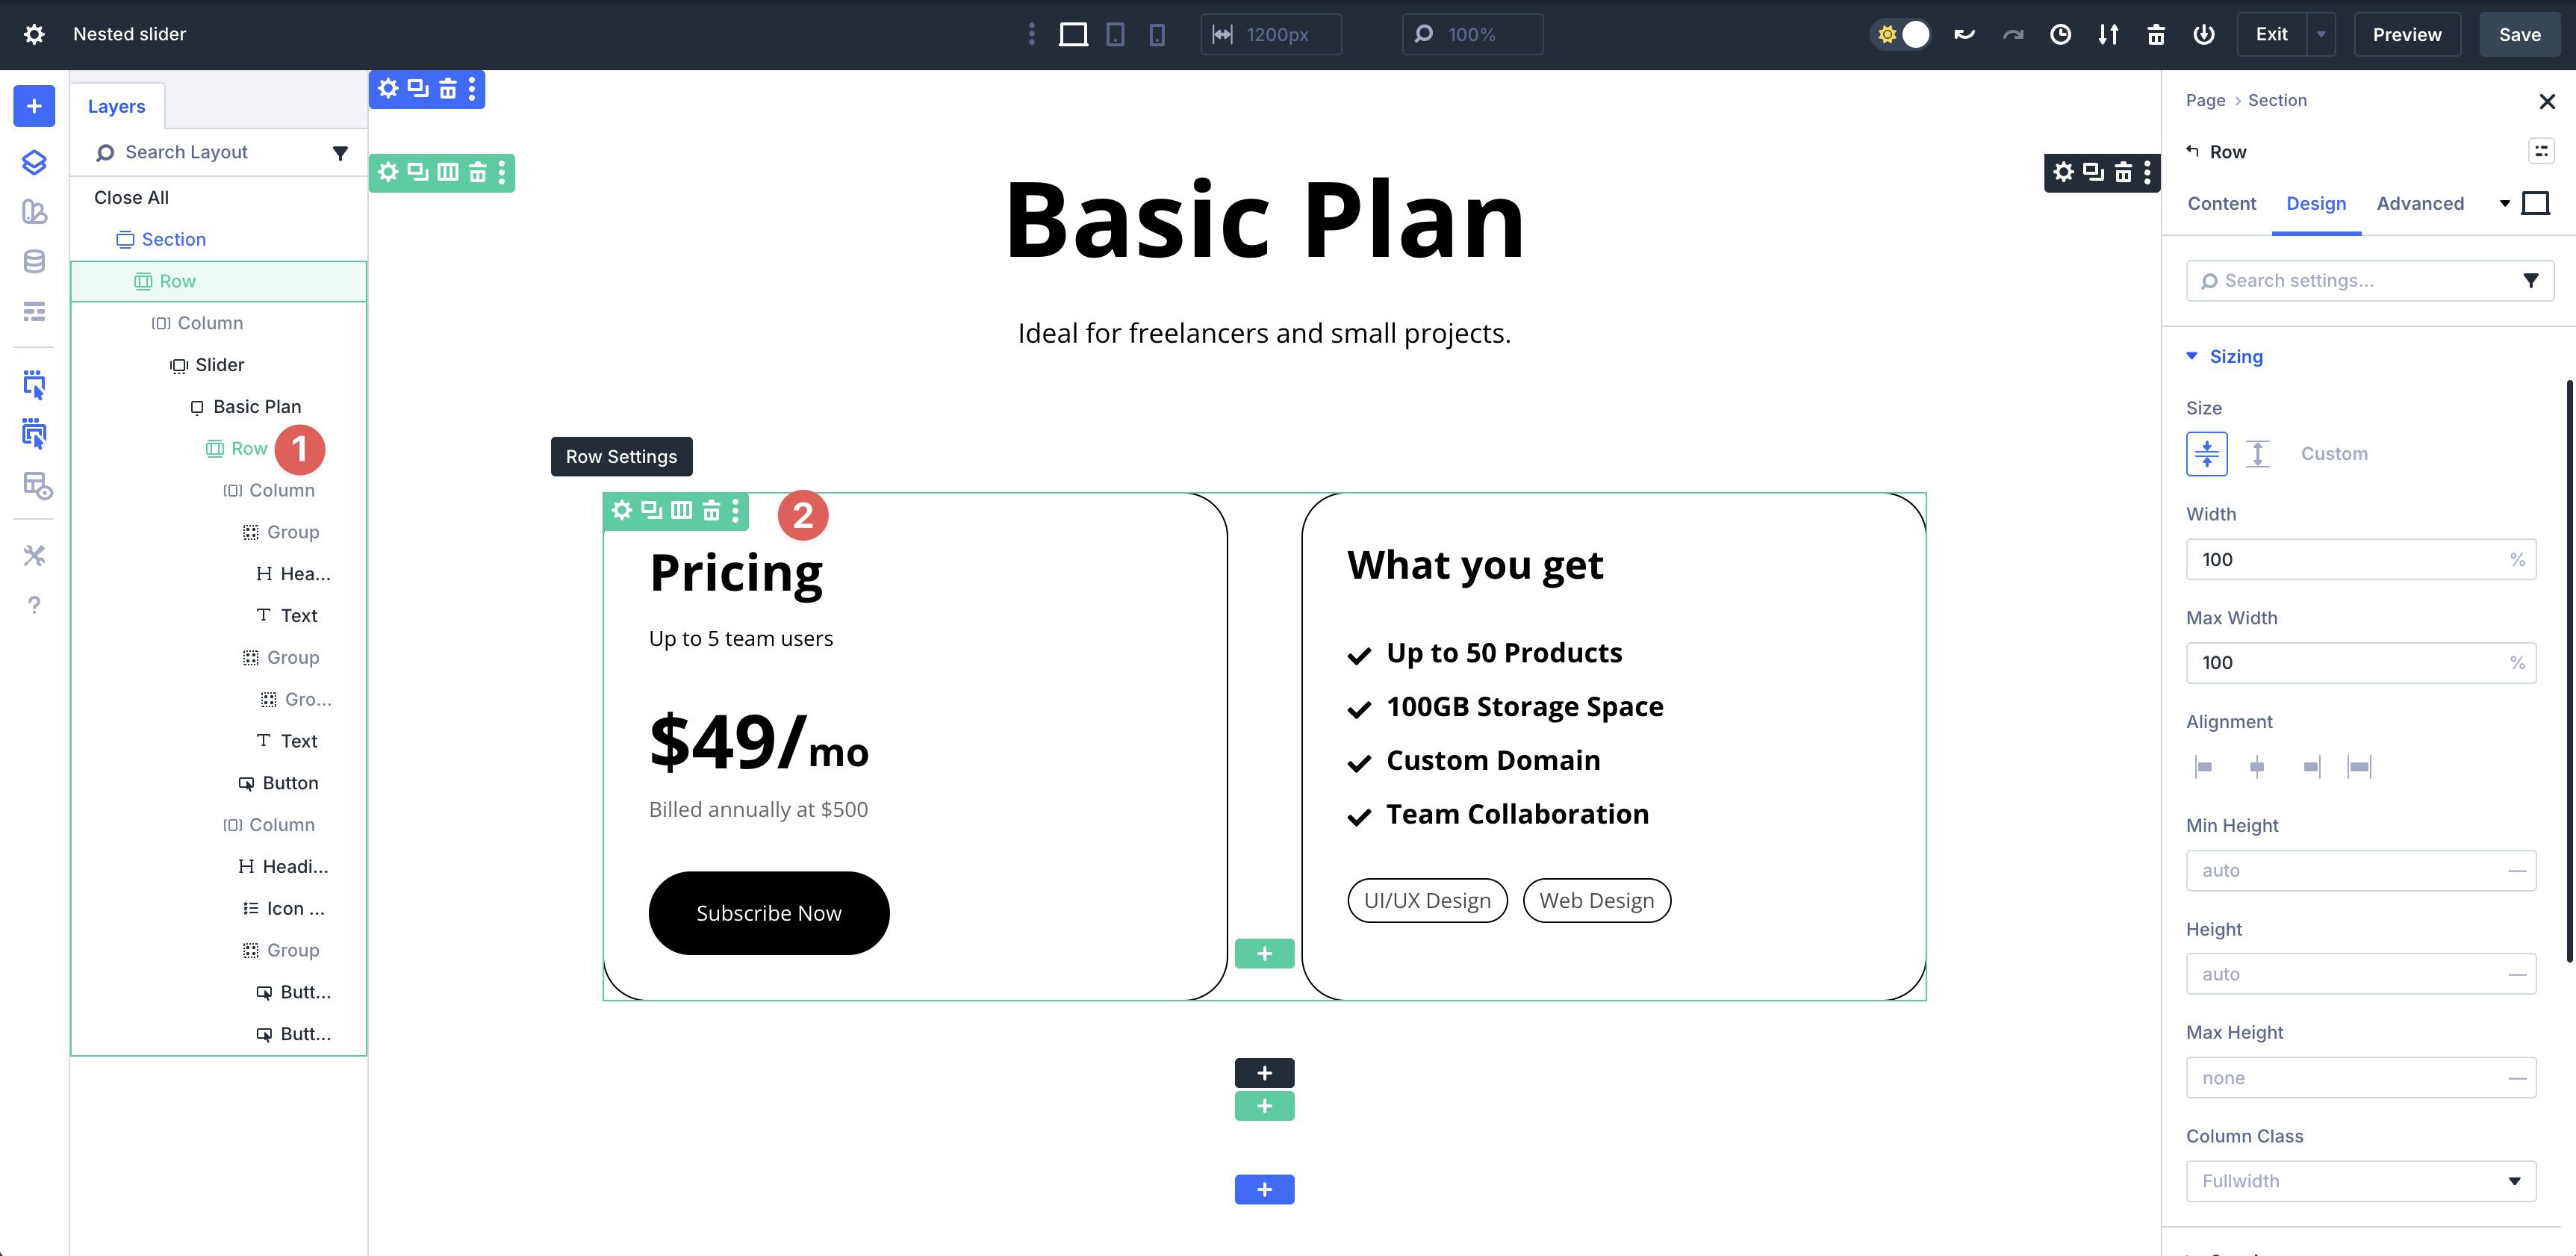Click the blue add element plus button
The image size is (2576, 1256).
pyautogui.click(x=34, y=106)
